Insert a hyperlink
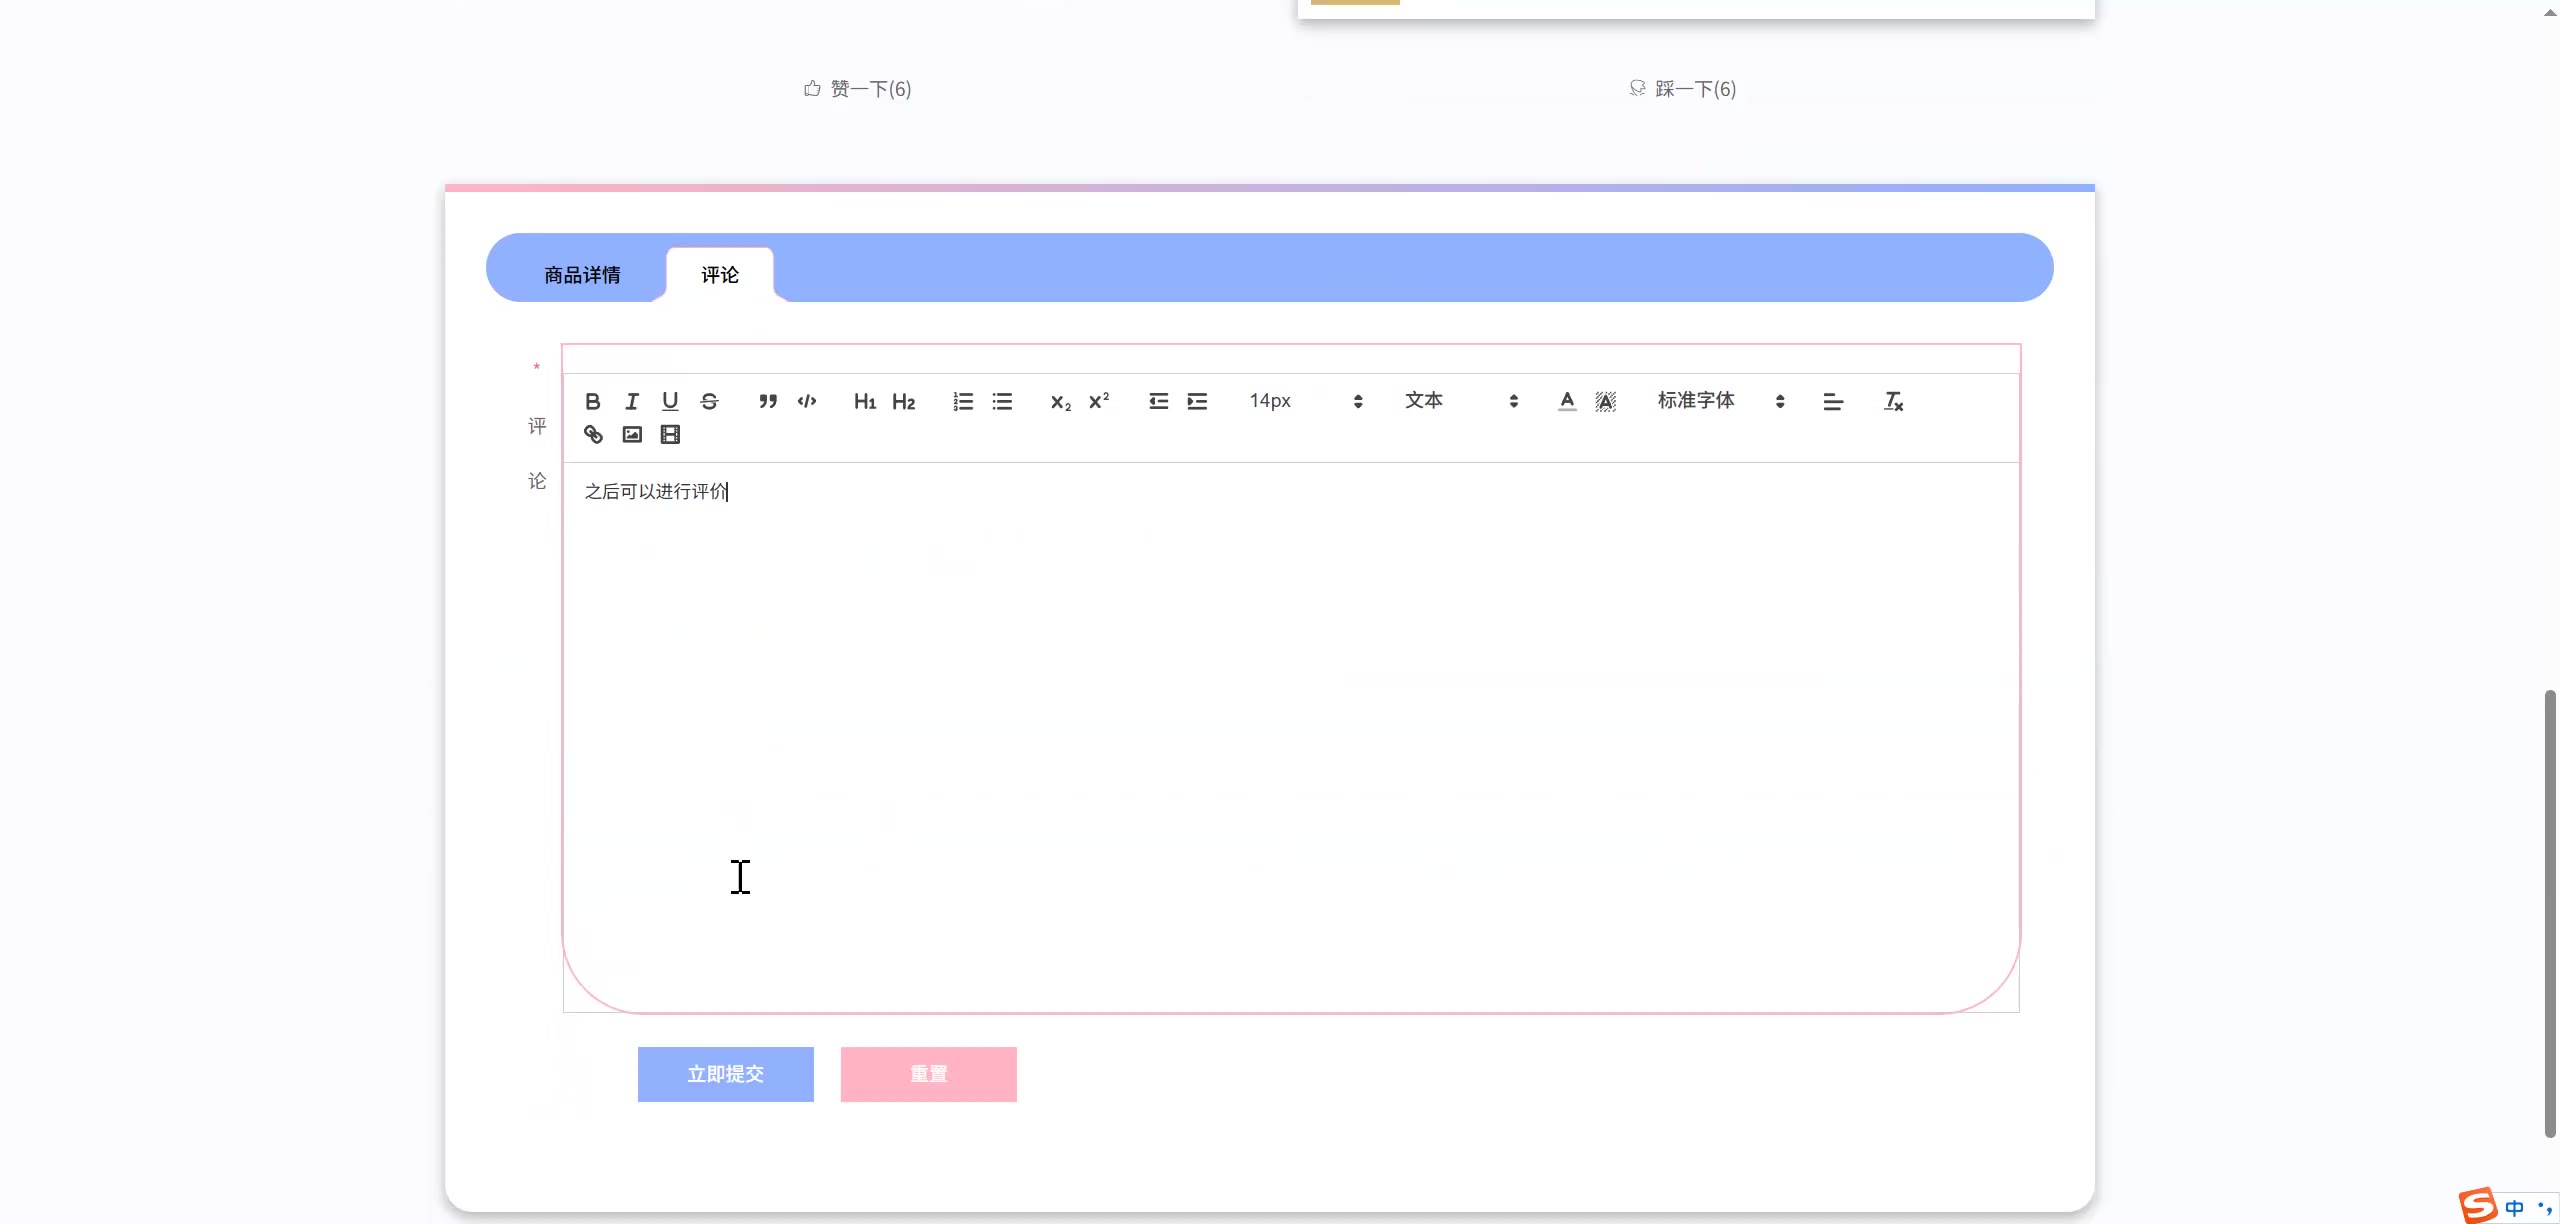Image resolution: width=2560 pixels, height=1224 pixels. 593,434
